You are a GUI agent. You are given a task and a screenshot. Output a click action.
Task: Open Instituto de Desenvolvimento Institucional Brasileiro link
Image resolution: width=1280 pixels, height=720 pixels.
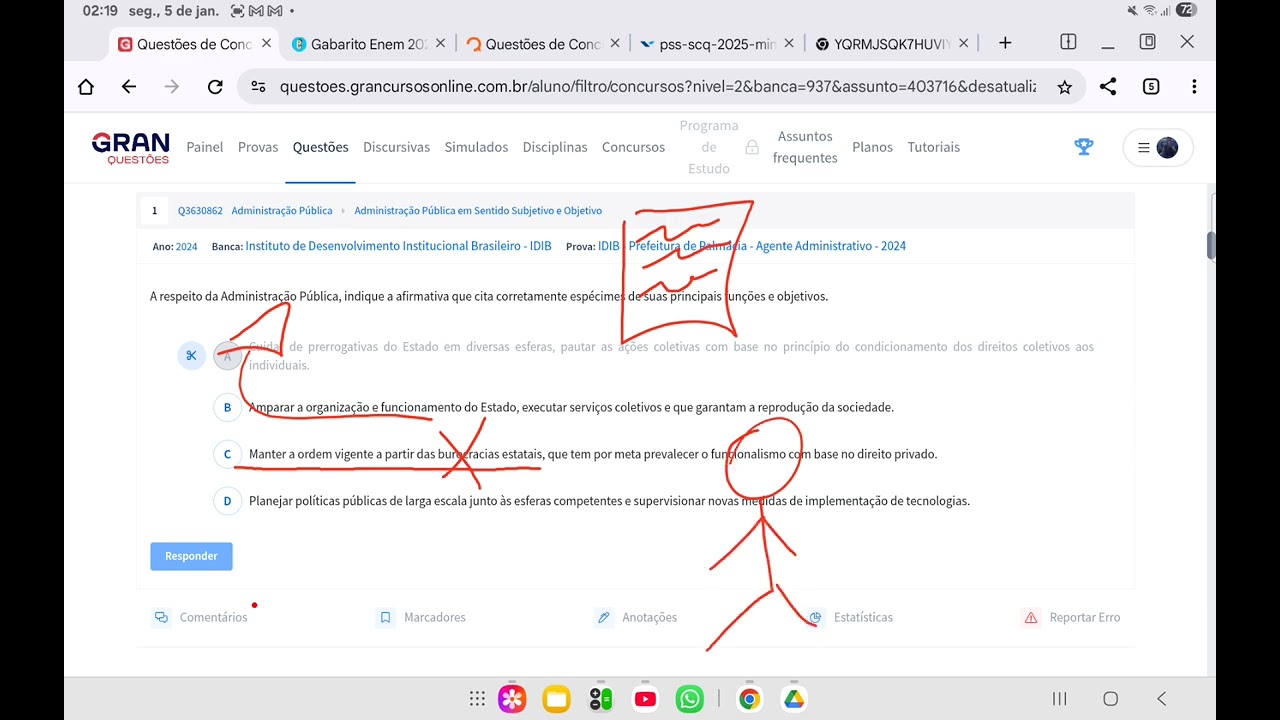[398, 246]
